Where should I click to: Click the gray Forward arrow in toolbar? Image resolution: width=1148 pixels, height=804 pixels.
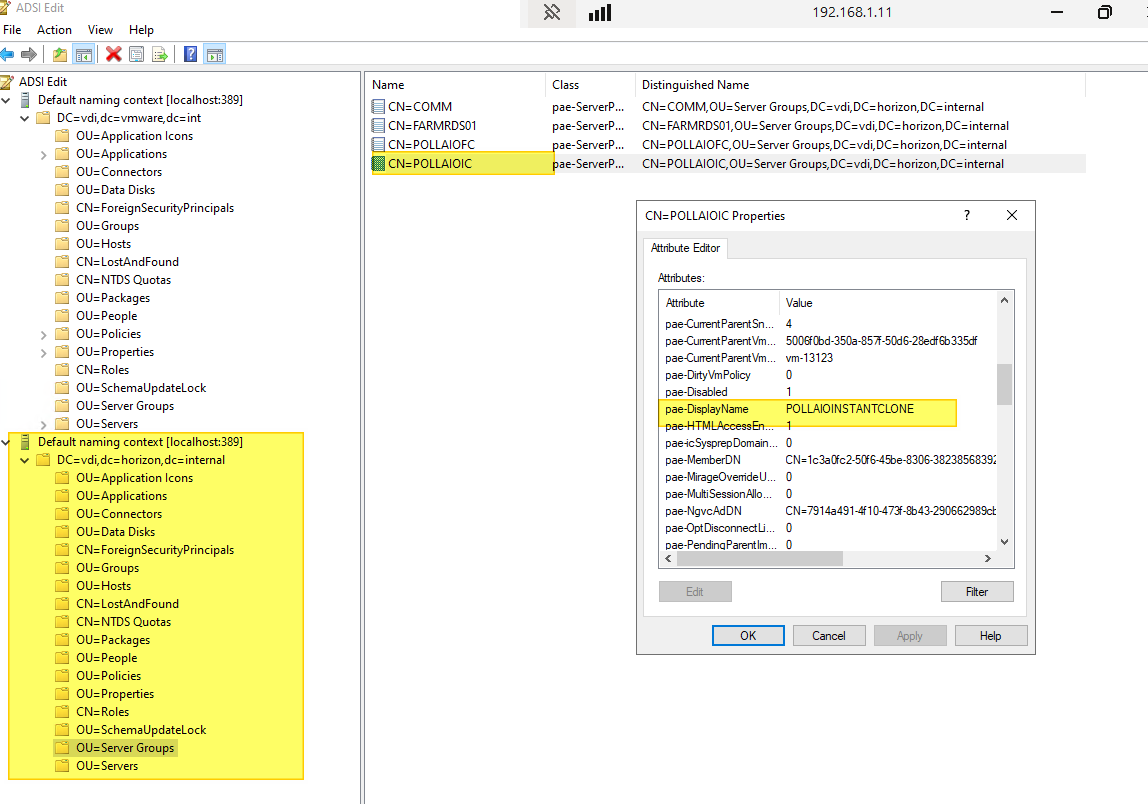tap(29, 54)
